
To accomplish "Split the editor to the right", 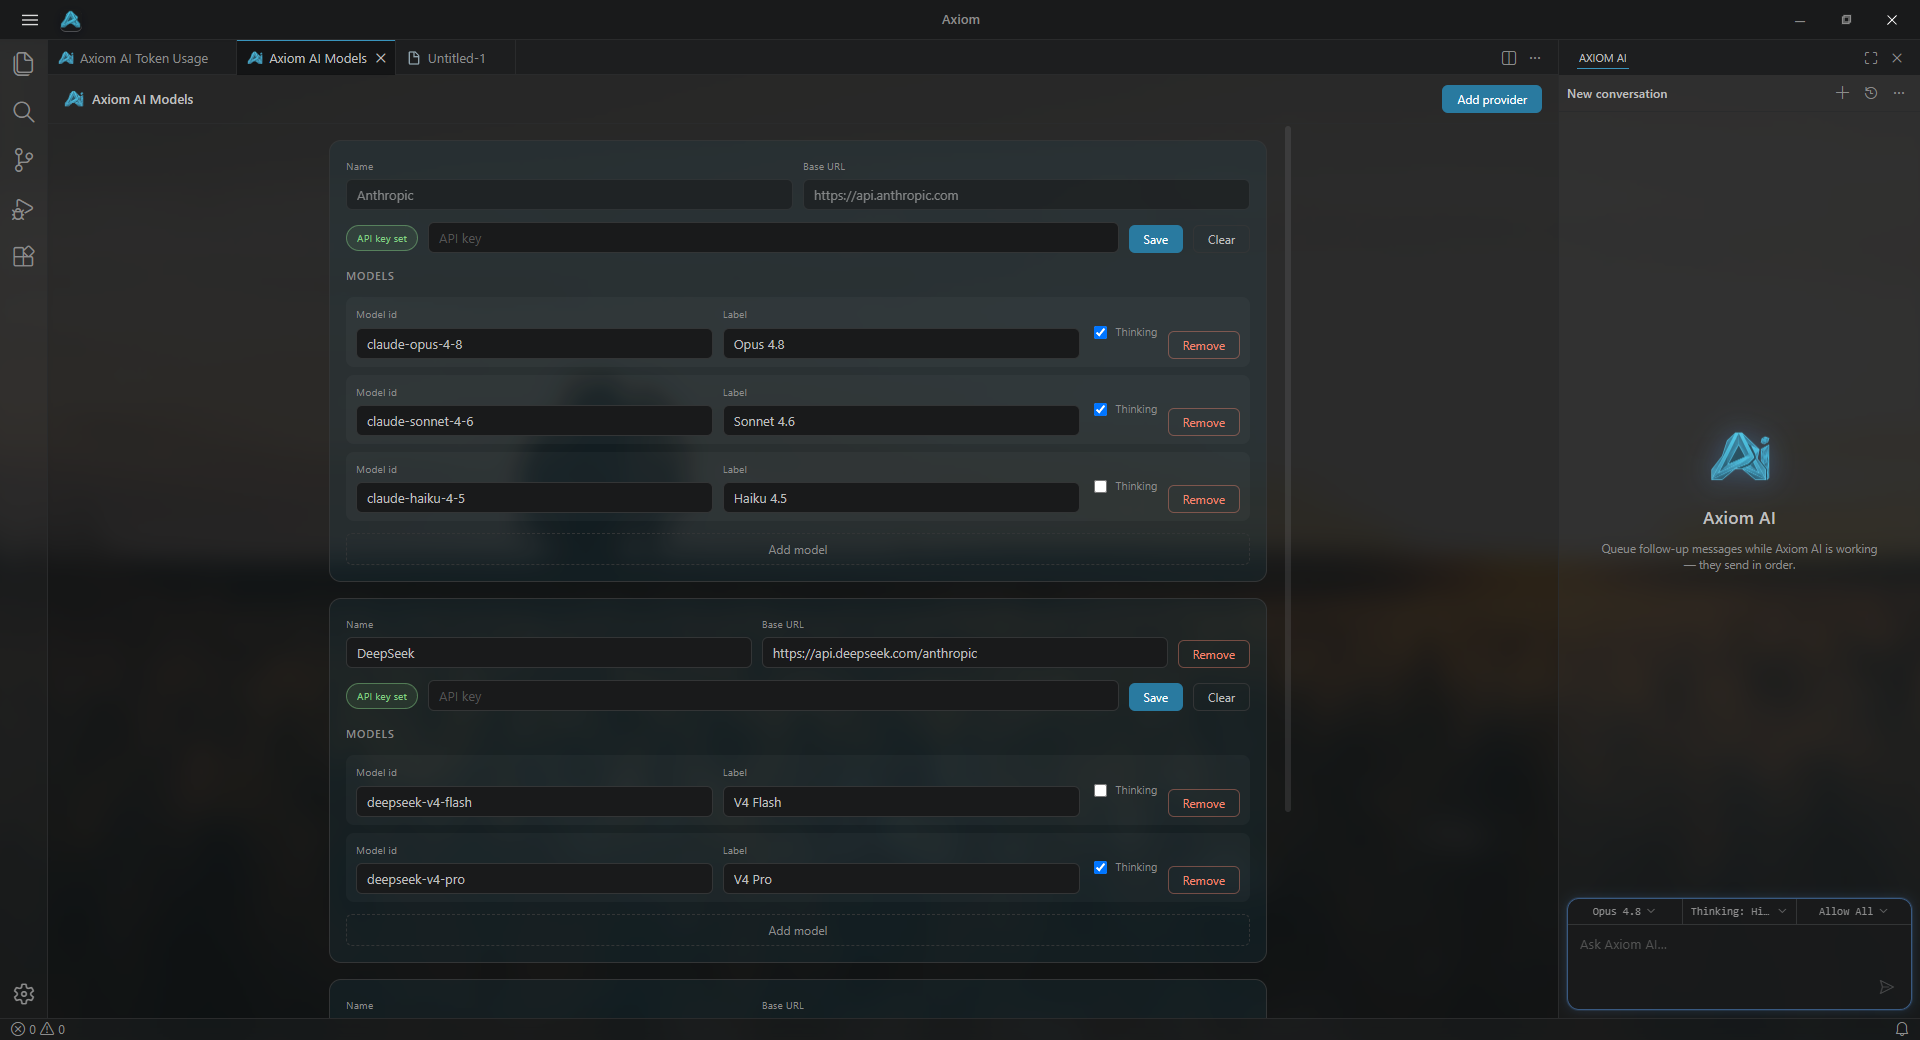I will [1509, 58].
